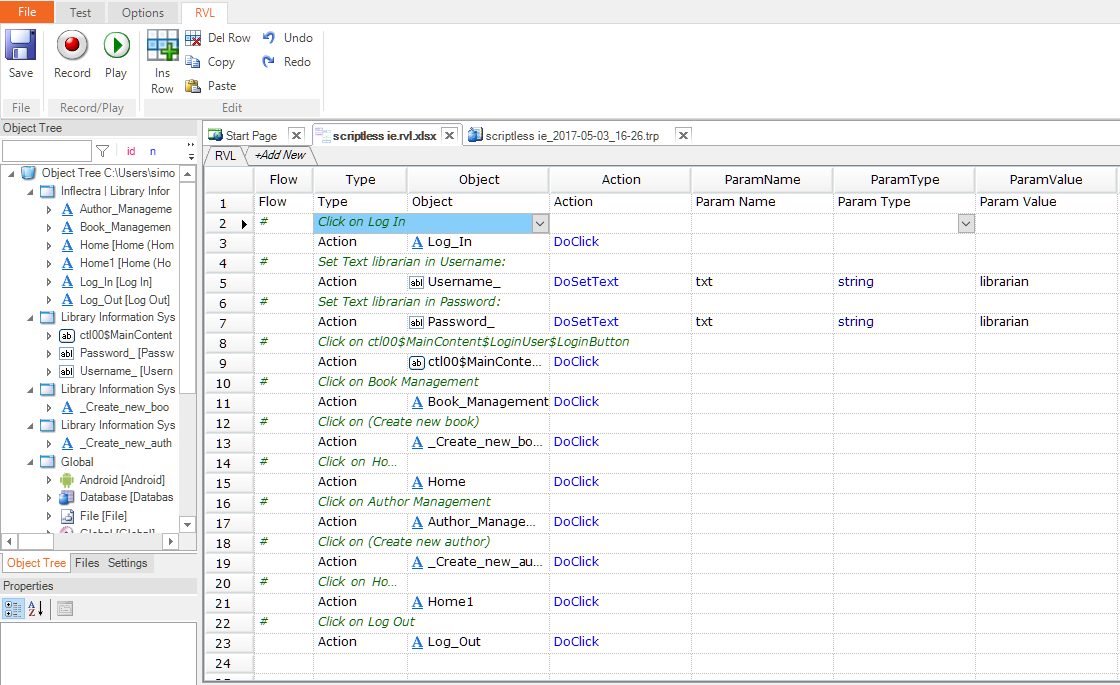Expand the Author_Management node in the tree

(49, 209)
